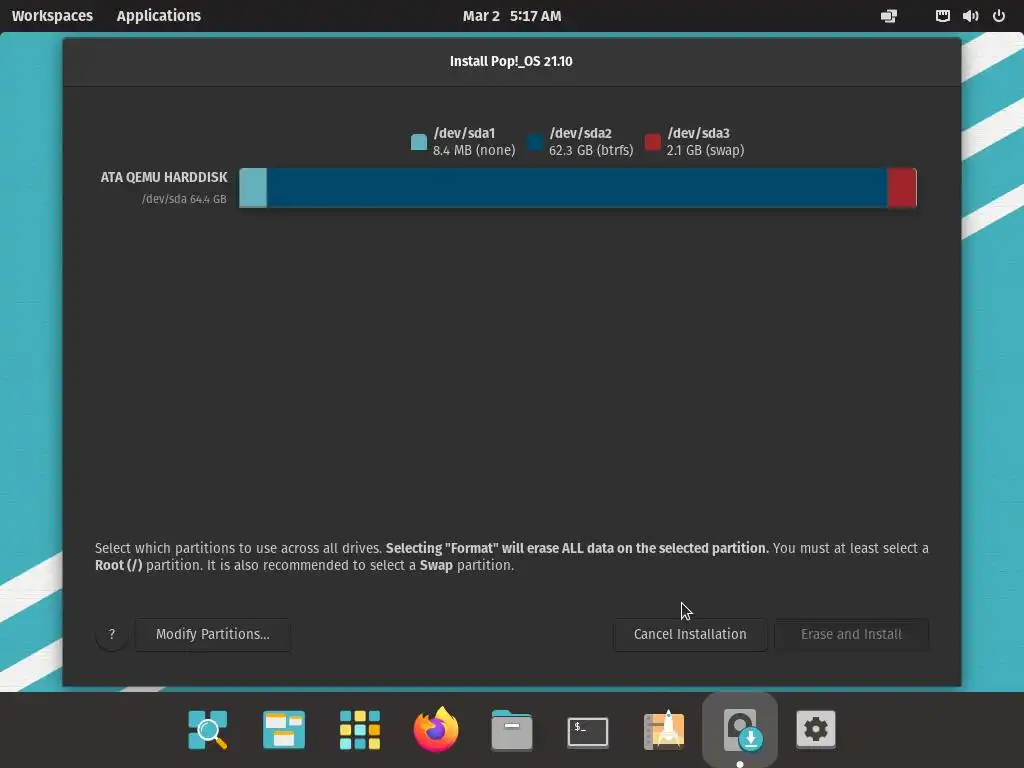Open the clock showing Mar 2 5:17 AM
Image resolution: width=1024 pixels, height=768 pixels.
(512, 16)
